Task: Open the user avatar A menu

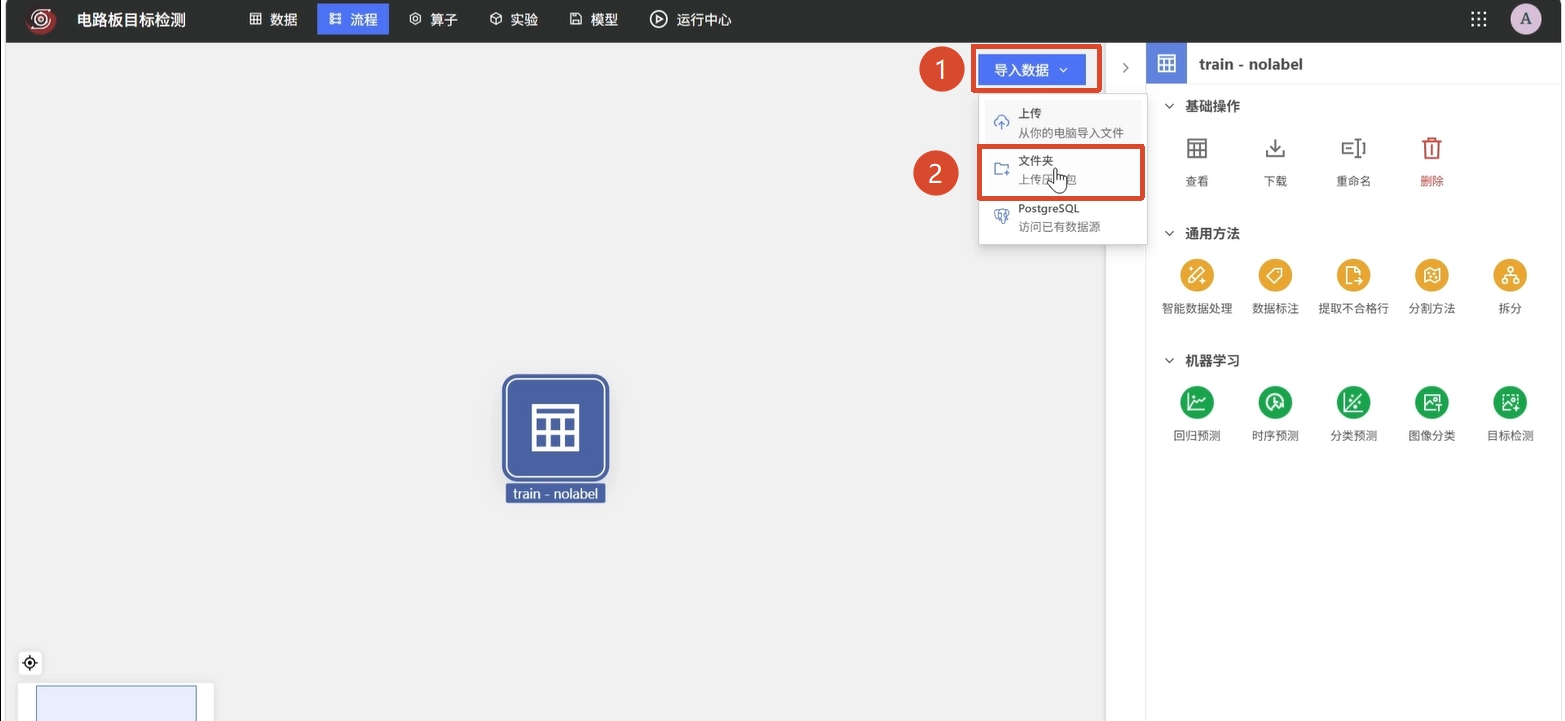Action: (1526, 19)
